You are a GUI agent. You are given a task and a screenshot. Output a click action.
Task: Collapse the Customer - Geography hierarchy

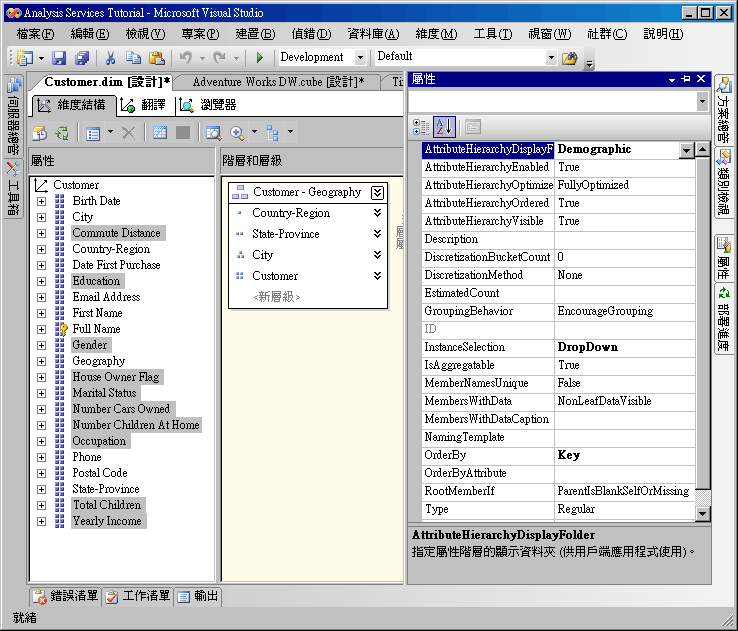tap(377, 193)
